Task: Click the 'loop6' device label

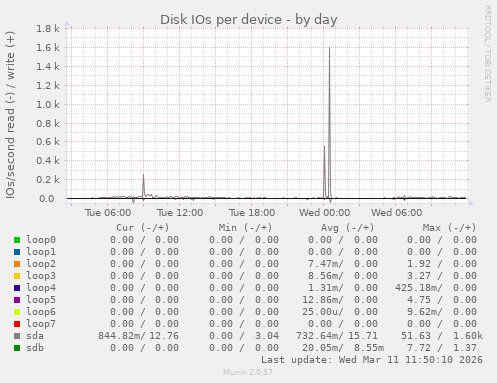Action: 41,312
